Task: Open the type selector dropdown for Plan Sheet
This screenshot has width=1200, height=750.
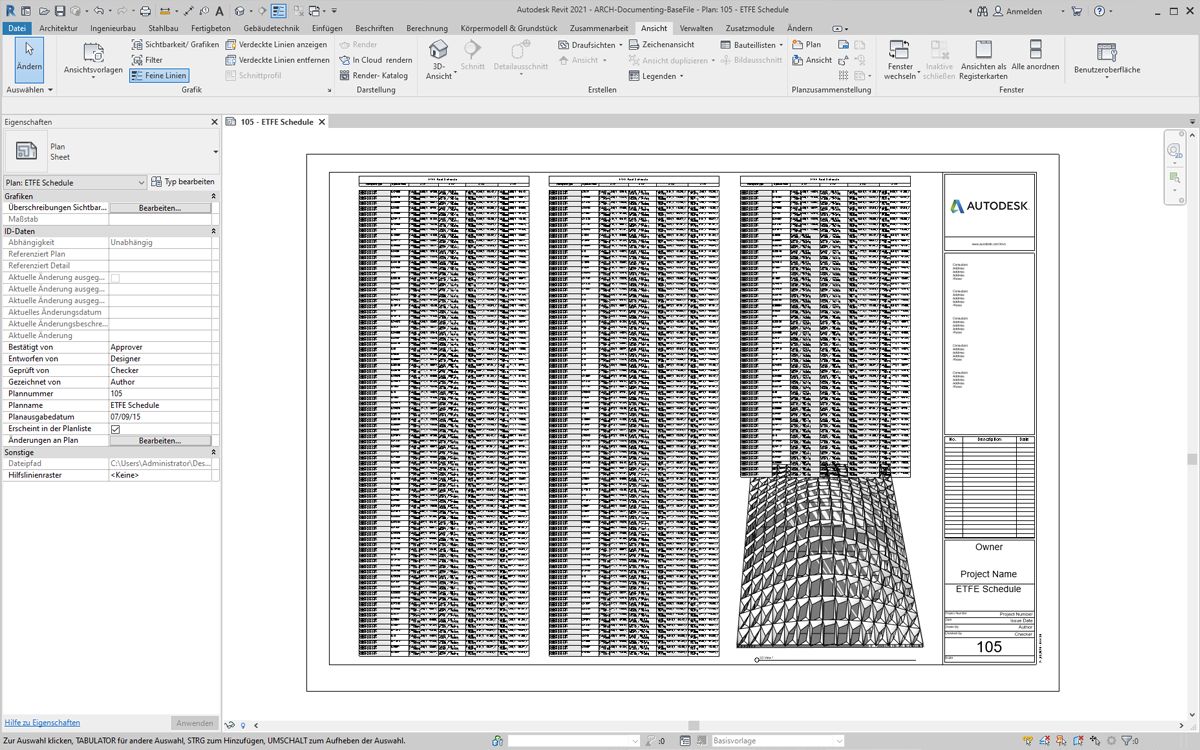Action: coord(216,152)
